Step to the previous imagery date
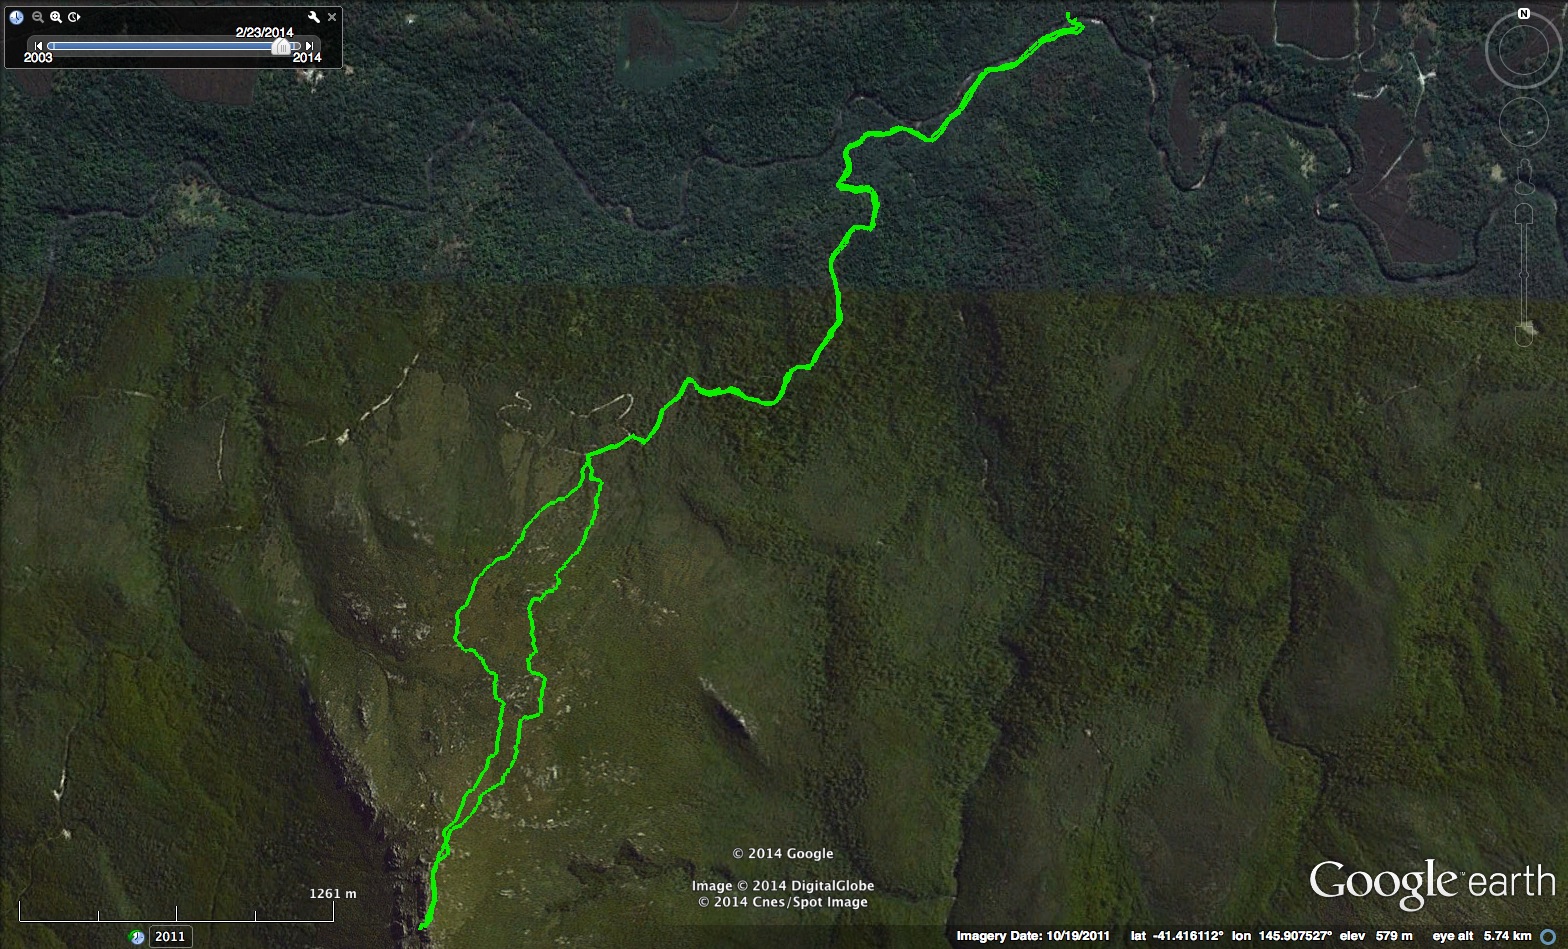 pos(38,46)
